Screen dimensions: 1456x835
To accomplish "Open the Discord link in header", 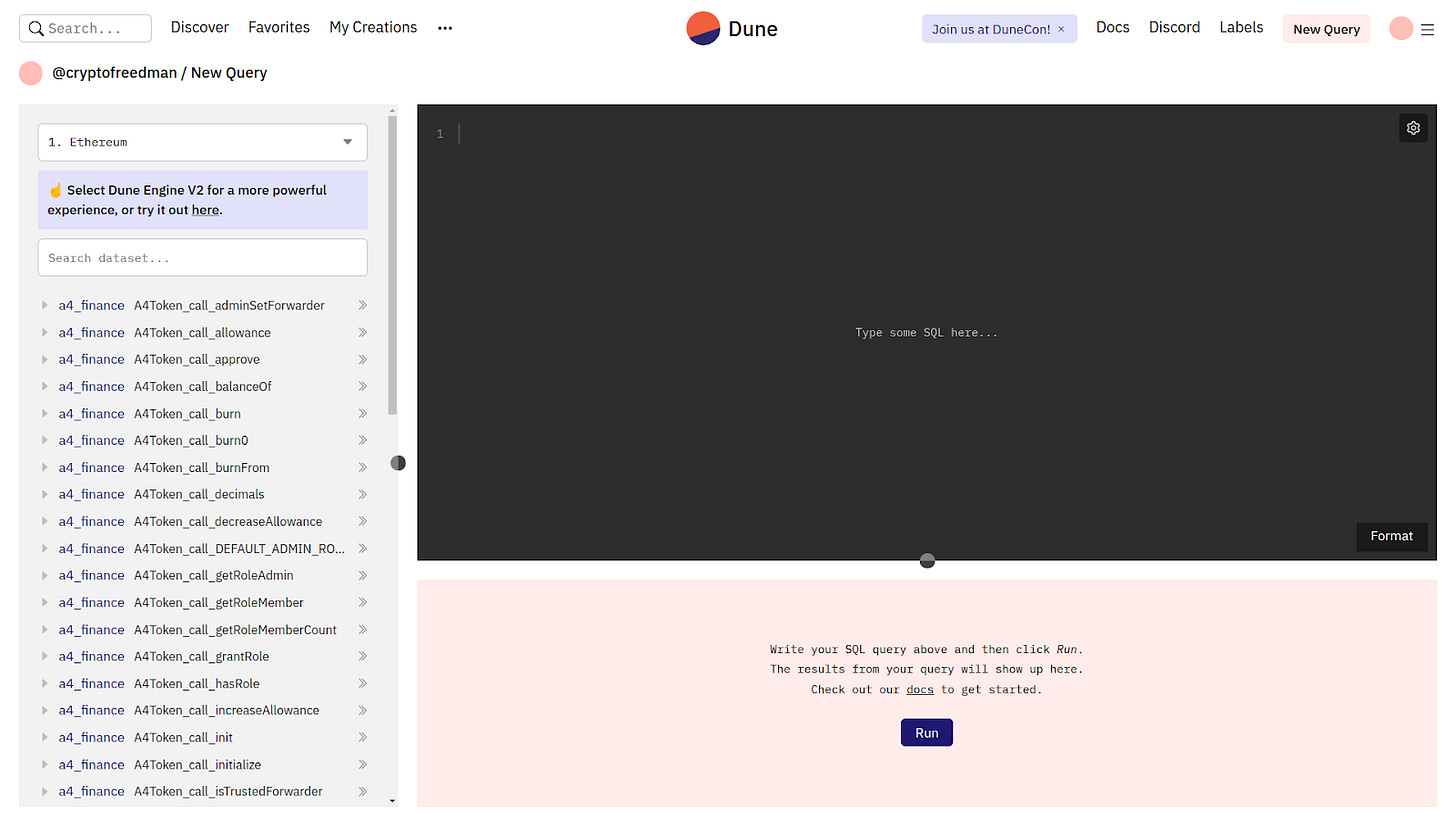I will click(x=1175, y=28).
